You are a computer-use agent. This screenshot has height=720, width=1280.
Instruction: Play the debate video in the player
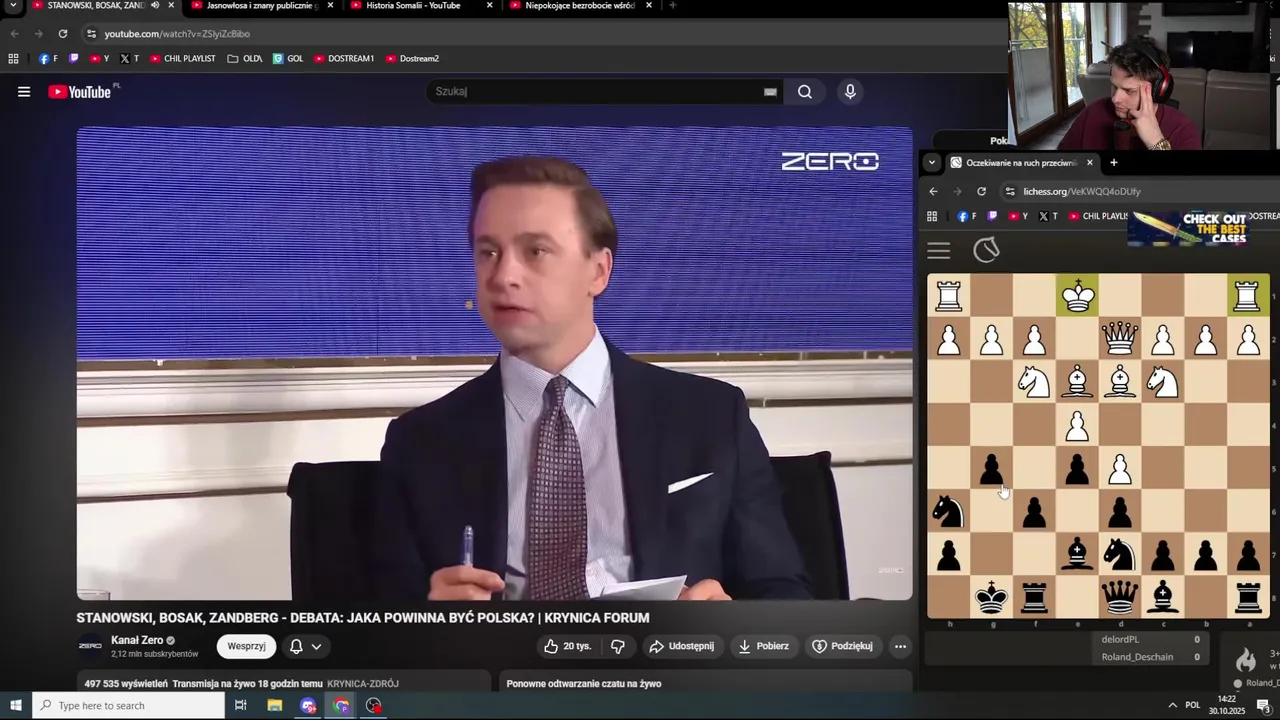pos(495,363)
